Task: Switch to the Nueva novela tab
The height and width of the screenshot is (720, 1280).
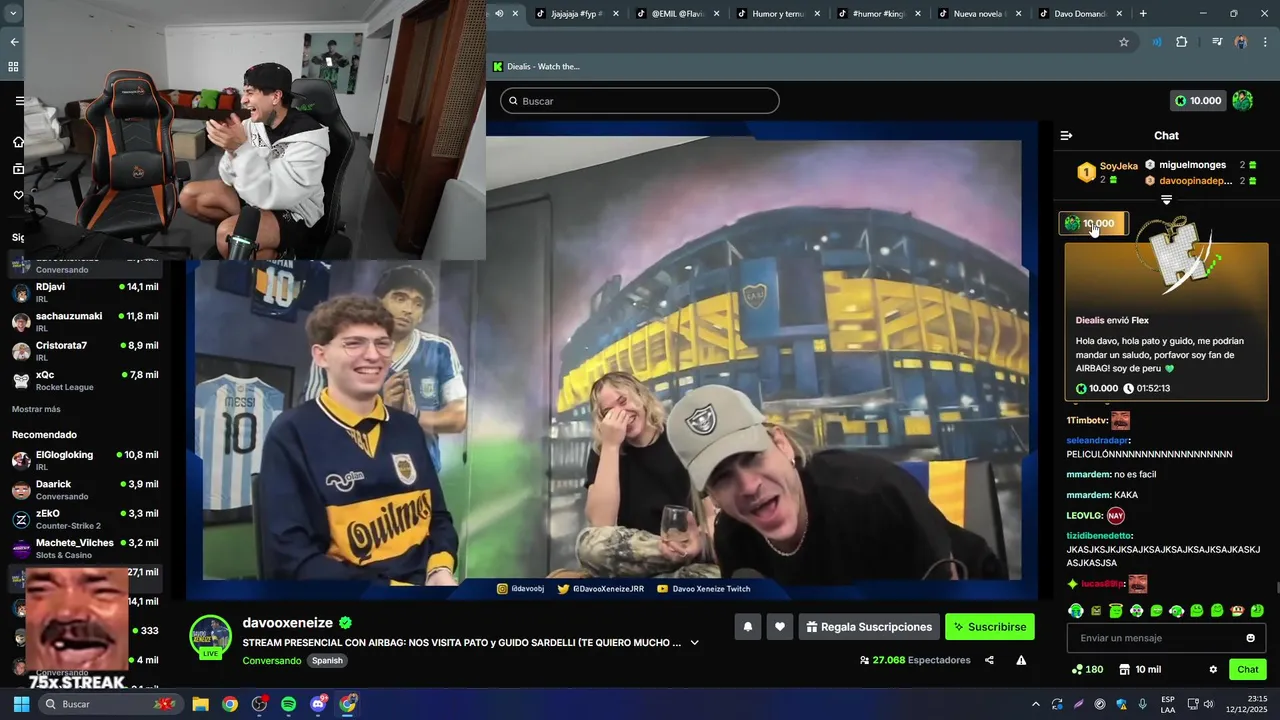Action: 980,14
